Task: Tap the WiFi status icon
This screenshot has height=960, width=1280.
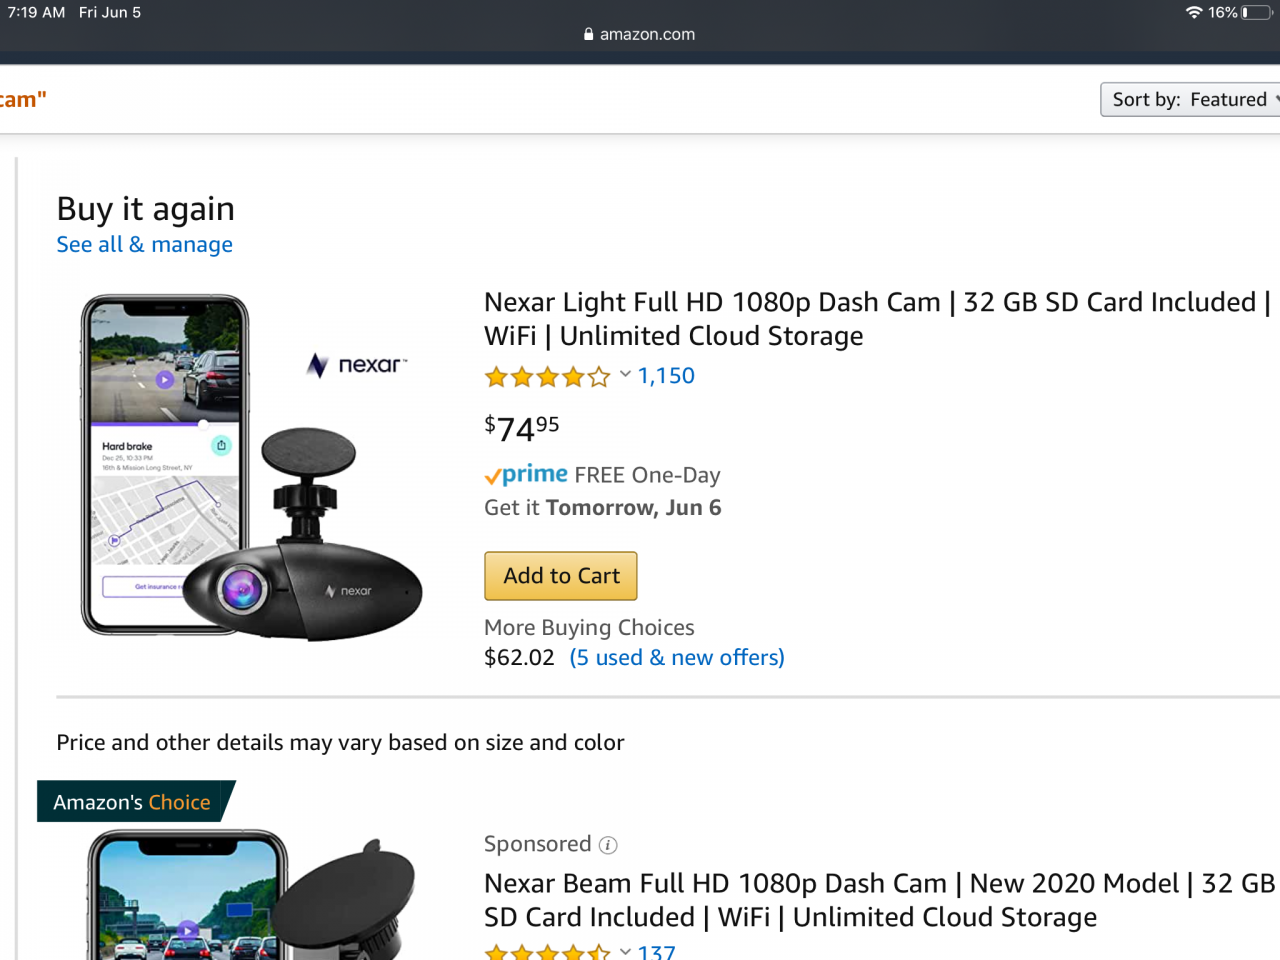Action: [1193, 13]
